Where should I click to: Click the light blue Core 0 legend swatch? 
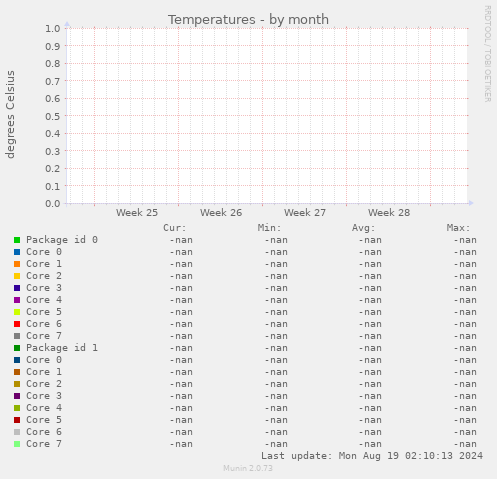click(17, 252)
